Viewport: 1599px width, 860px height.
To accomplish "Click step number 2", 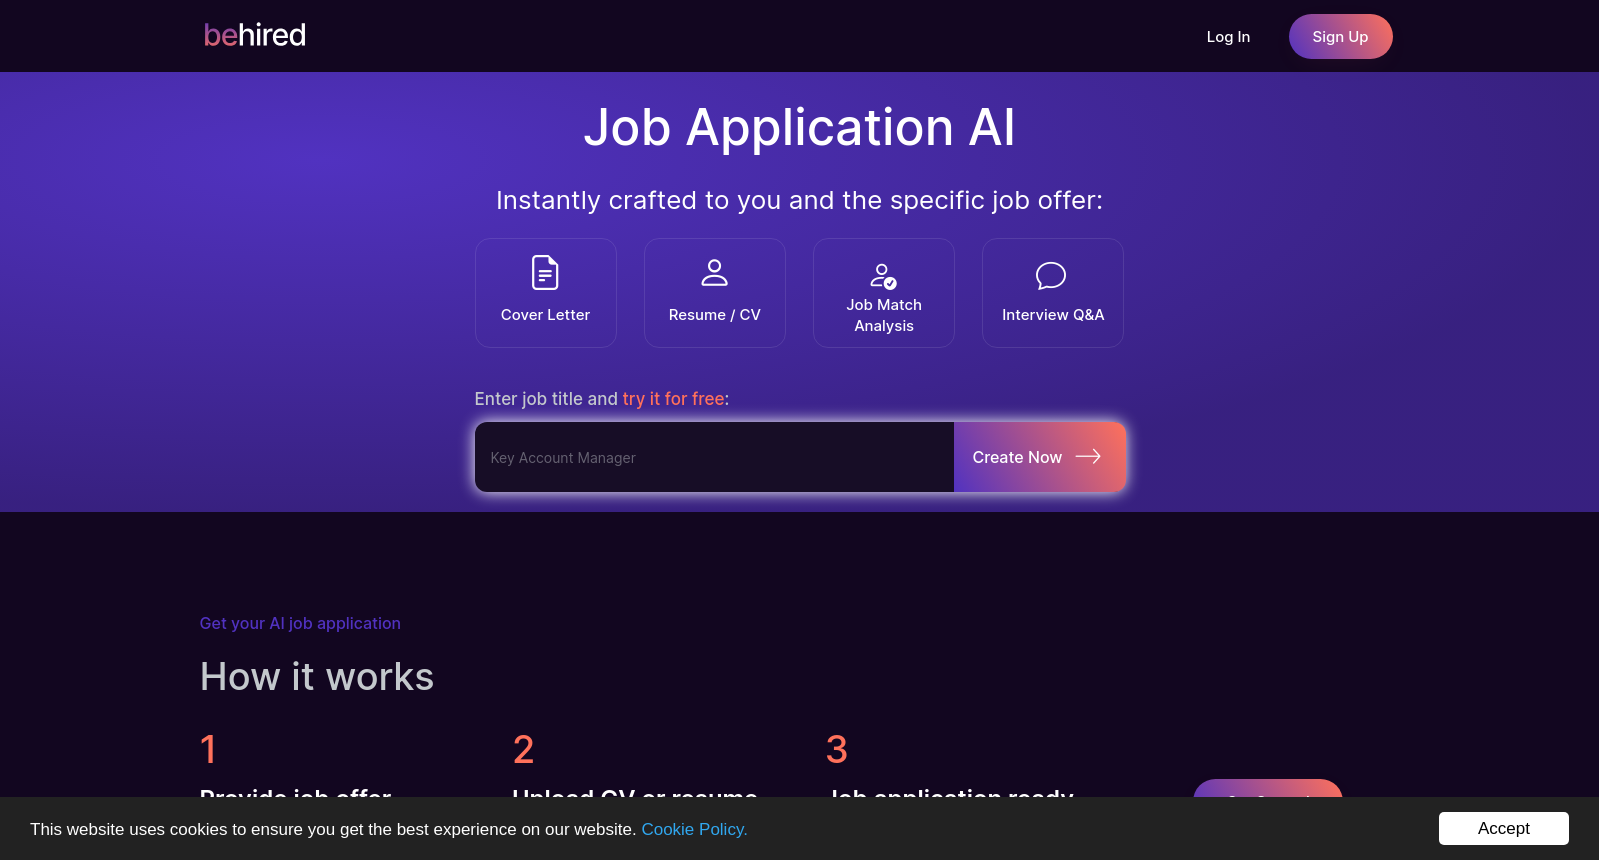I will (523, 749).
